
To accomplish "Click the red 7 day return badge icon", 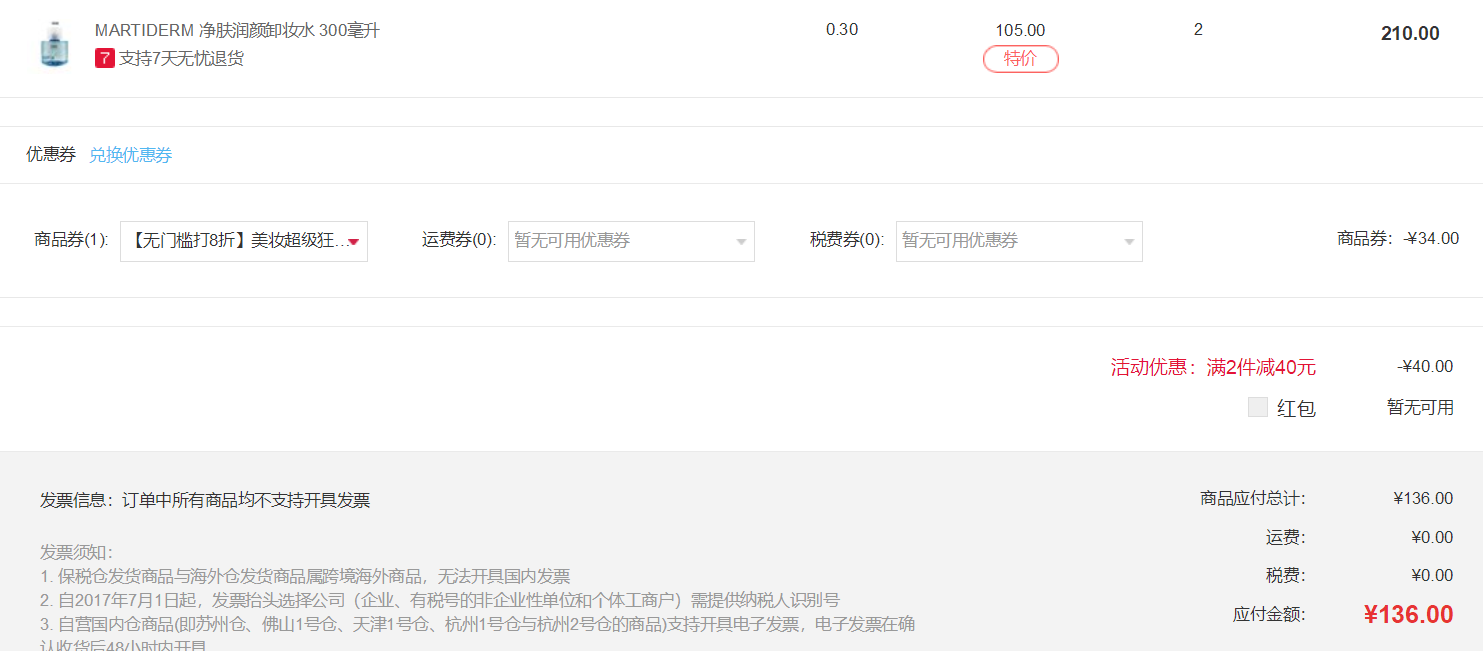I will pos(105,58).
